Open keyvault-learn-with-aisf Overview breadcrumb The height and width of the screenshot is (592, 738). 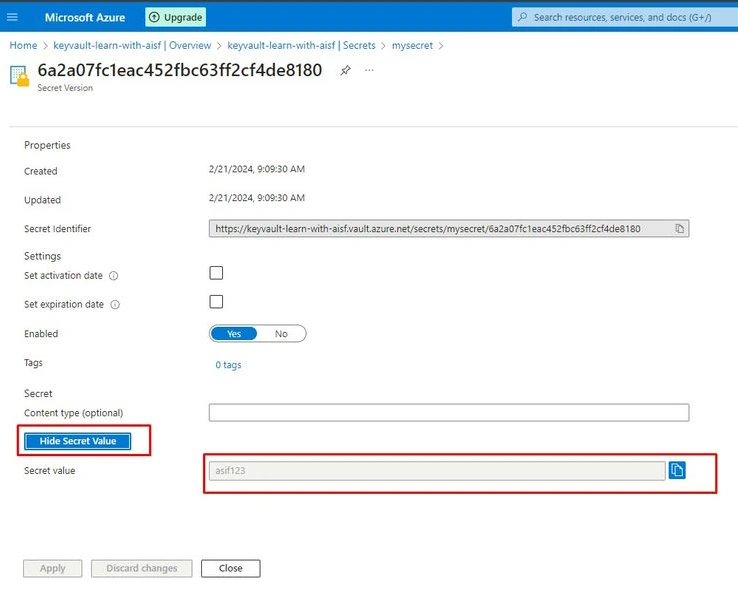[132, 46]
